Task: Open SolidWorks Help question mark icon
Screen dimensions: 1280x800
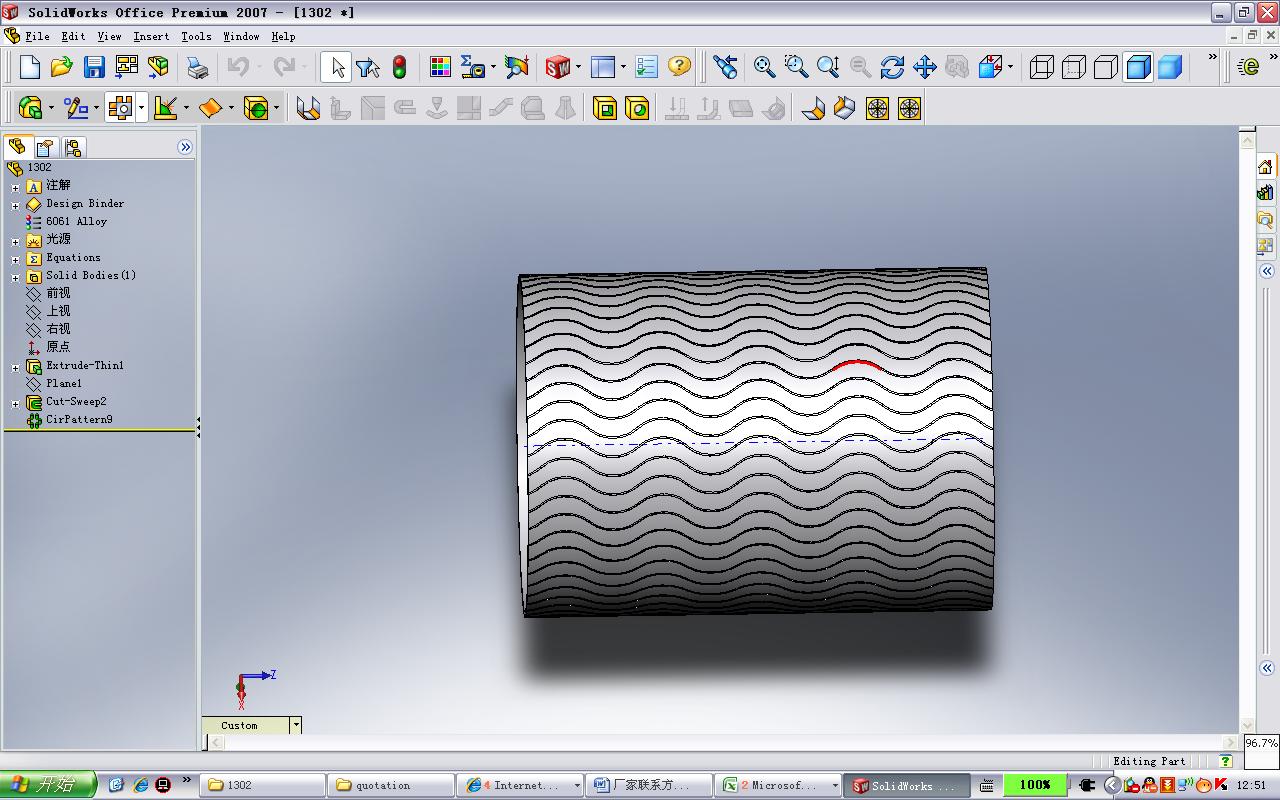Action: (679, 67)
